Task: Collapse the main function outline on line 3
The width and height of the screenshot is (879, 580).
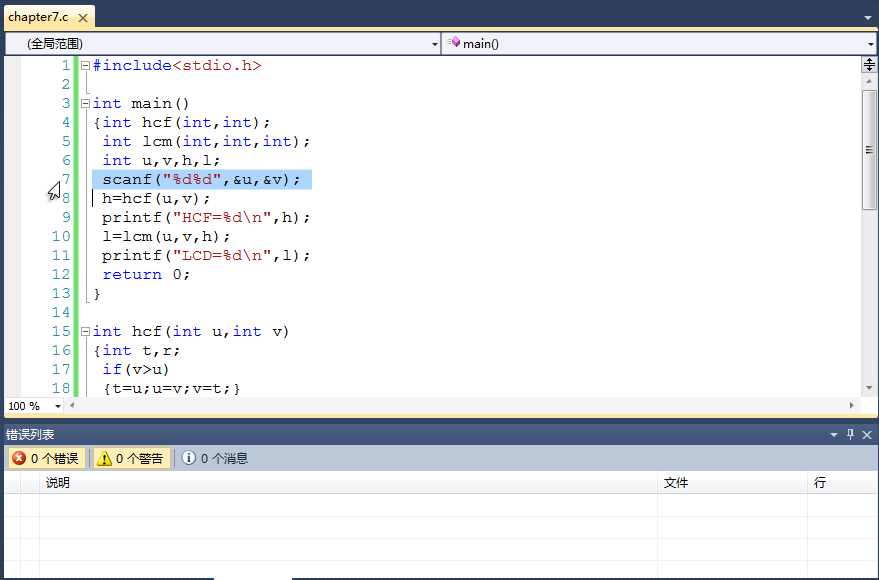Action: coord(85,104)
